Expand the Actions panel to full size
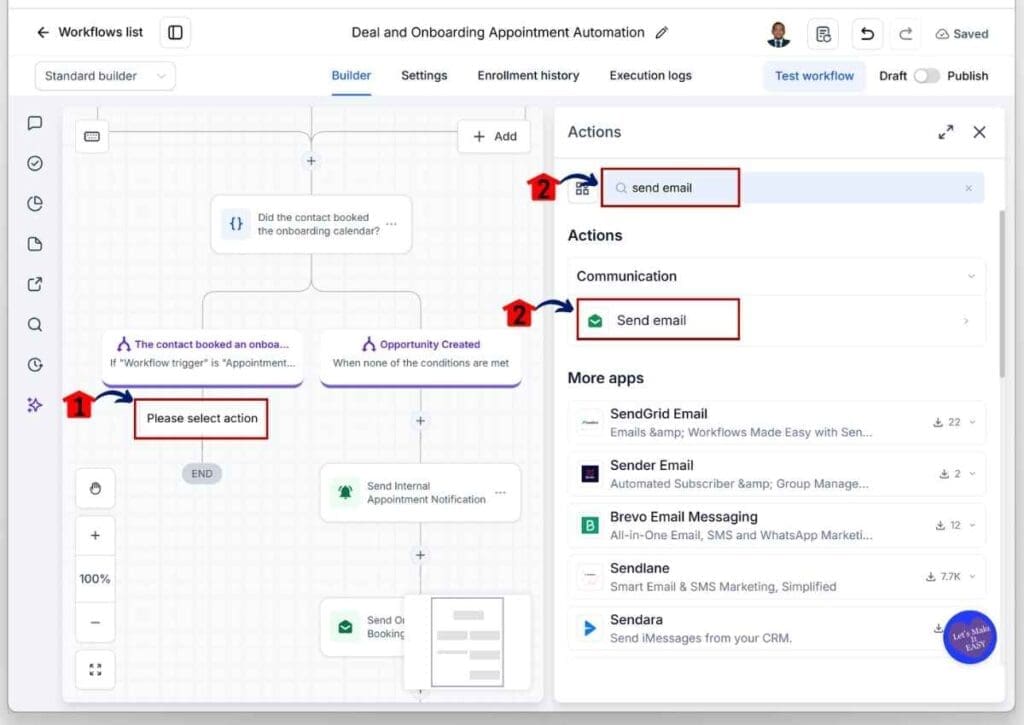The height and width of the screenshot is (725, 1024). click(946, 133)
